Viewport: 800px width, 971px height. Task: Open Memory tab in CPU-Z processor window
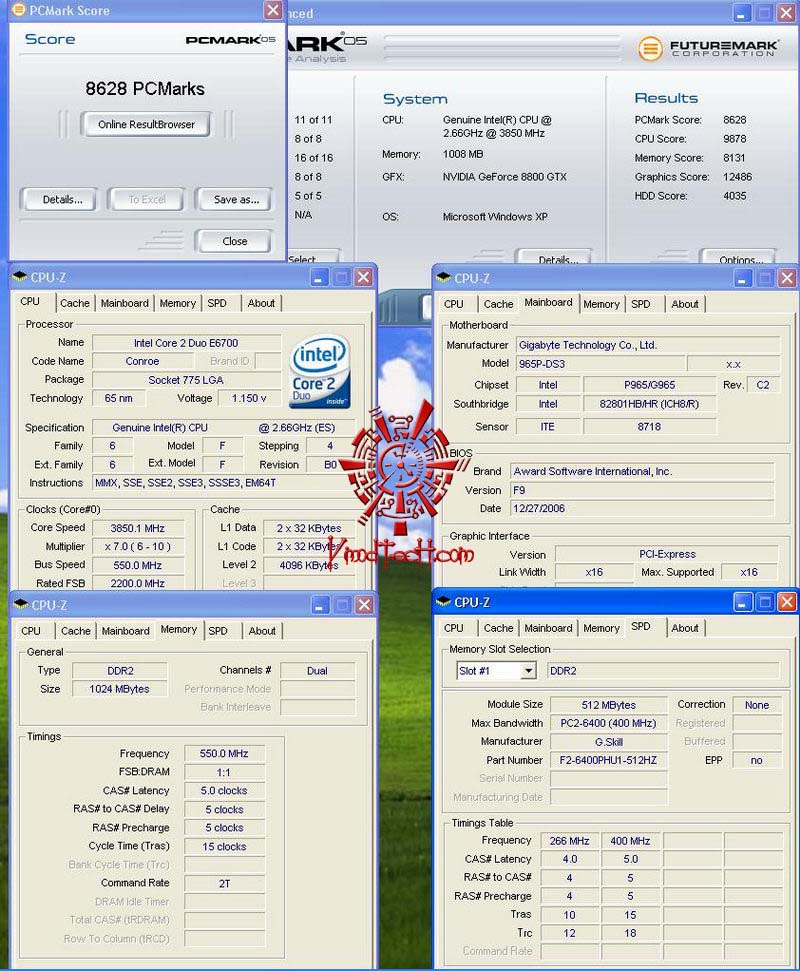tap(178, 303)
